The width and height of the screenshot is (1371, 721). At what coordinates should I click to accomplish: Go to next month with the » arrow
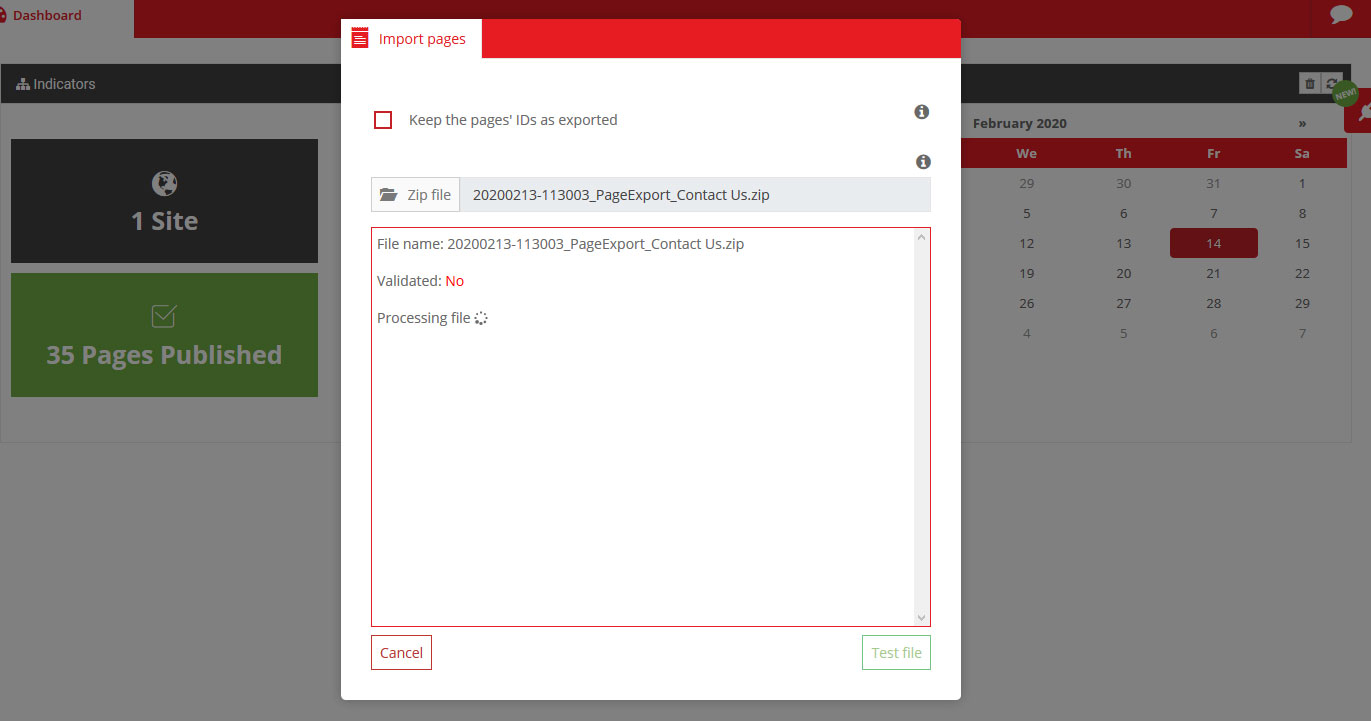tap(1302, 123)
